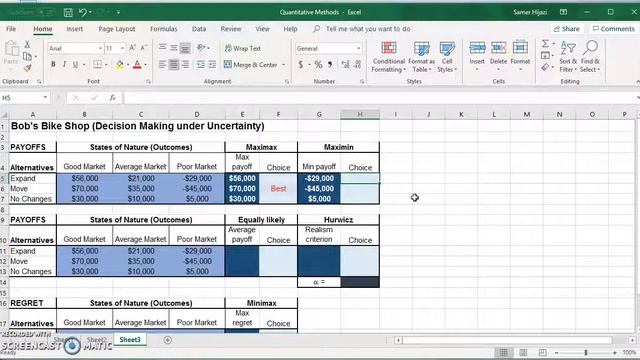Toggle Bold formatting

point(53,64)
